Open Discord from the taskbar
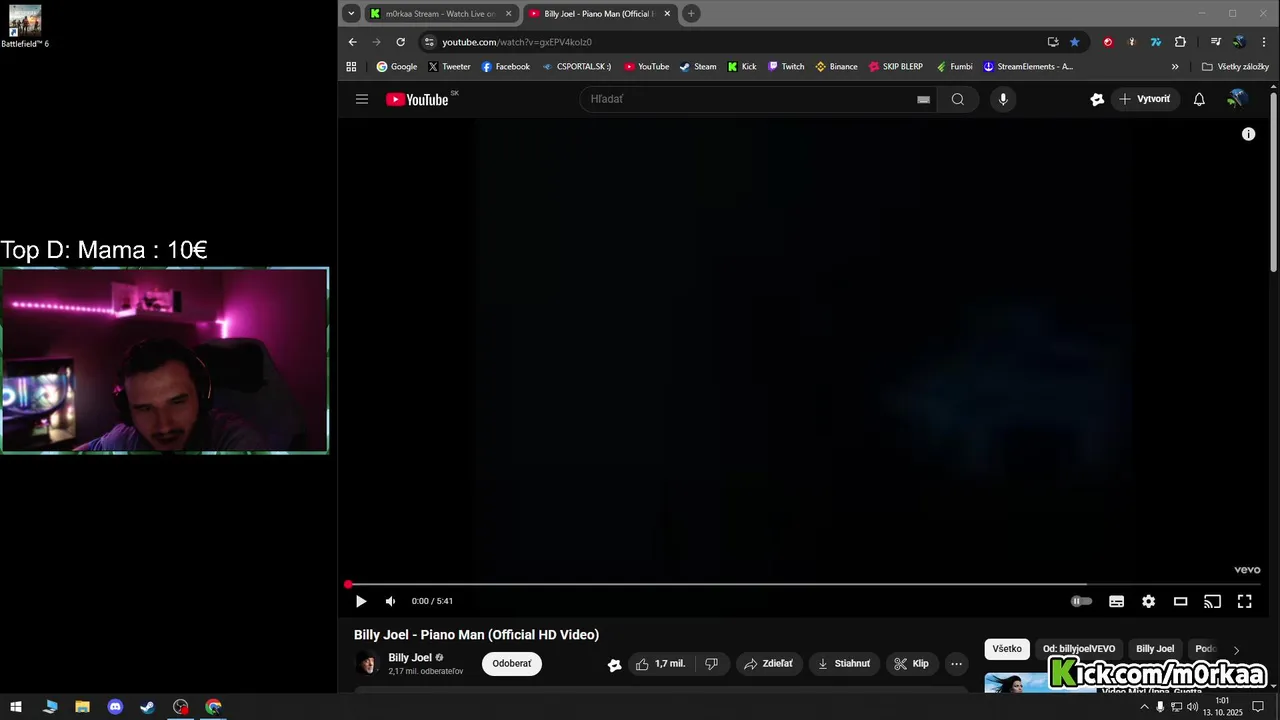The height and width of the screenshot is (720, 1280). coord(115,707)
